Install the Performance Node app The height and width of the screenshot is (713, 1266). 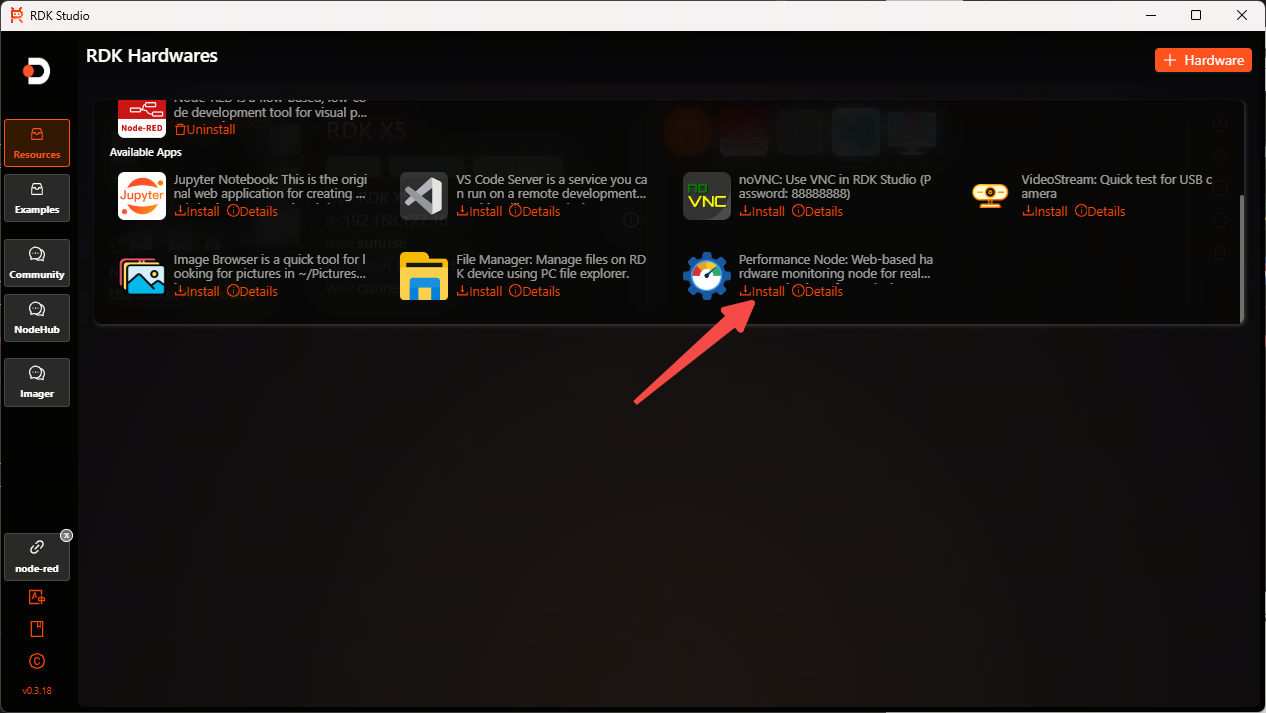(x=761, y=291)
